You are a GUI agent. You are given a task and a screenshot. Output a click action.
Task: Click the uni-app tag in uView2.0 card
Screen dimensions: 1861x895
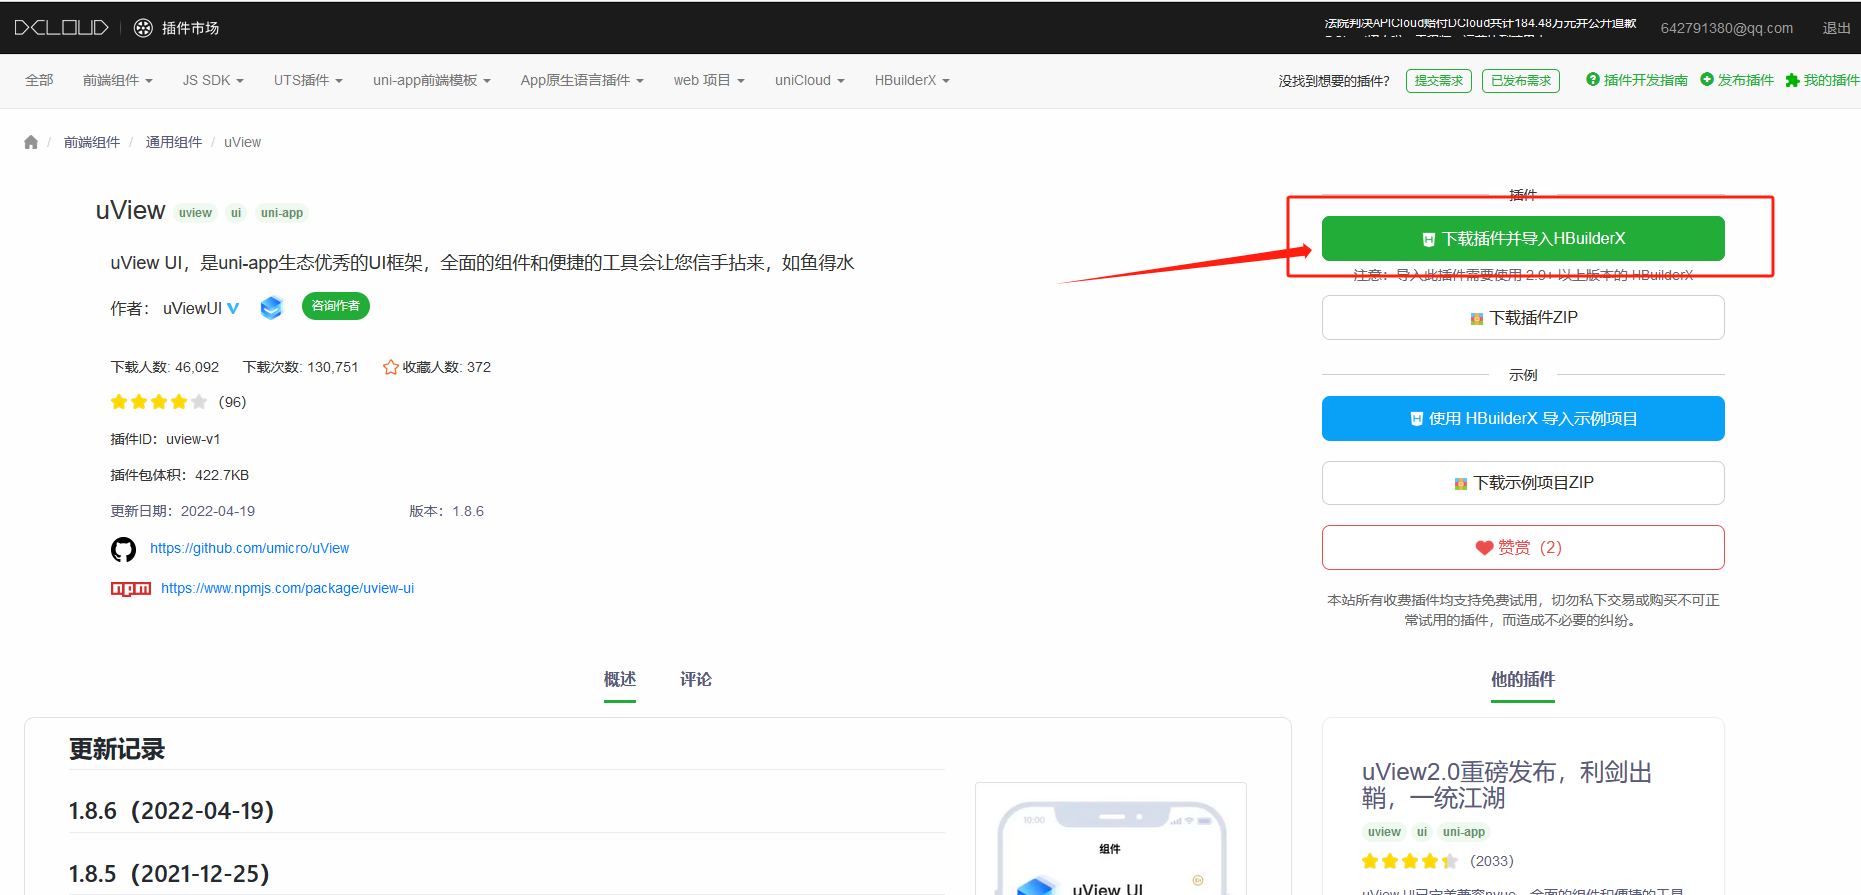(x=1464, y=832)
